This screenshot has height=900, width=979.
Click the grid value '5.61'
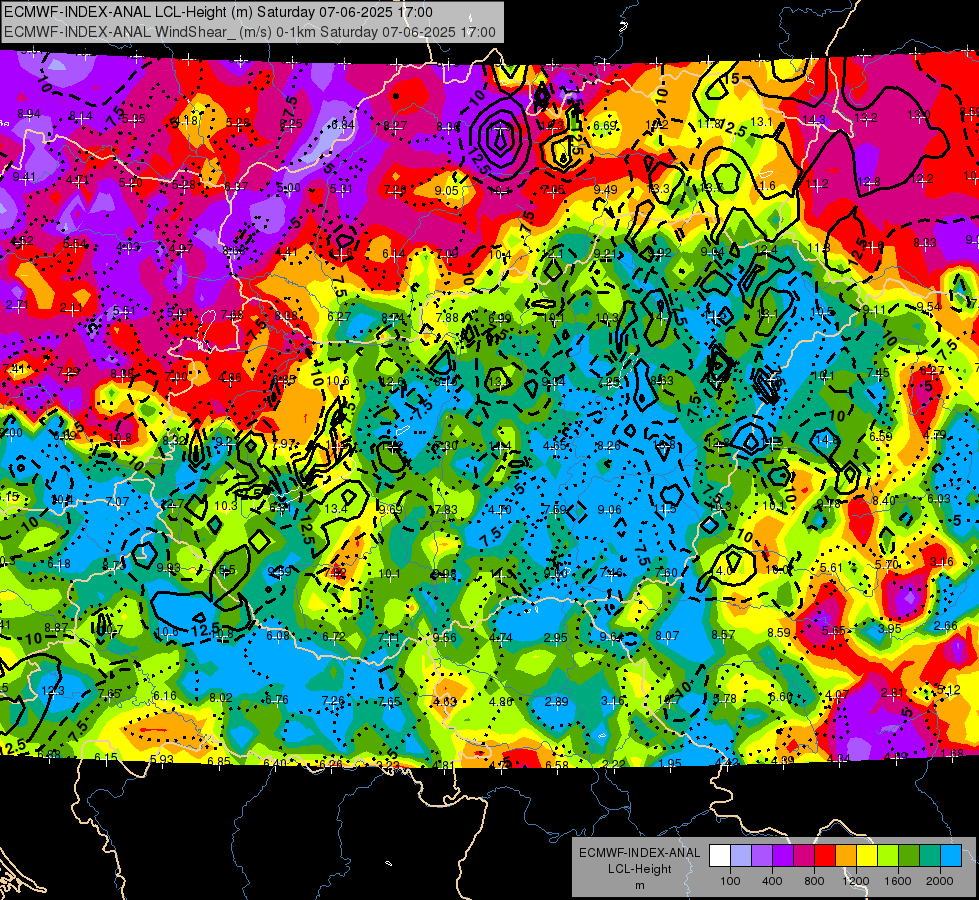point(831,568)
